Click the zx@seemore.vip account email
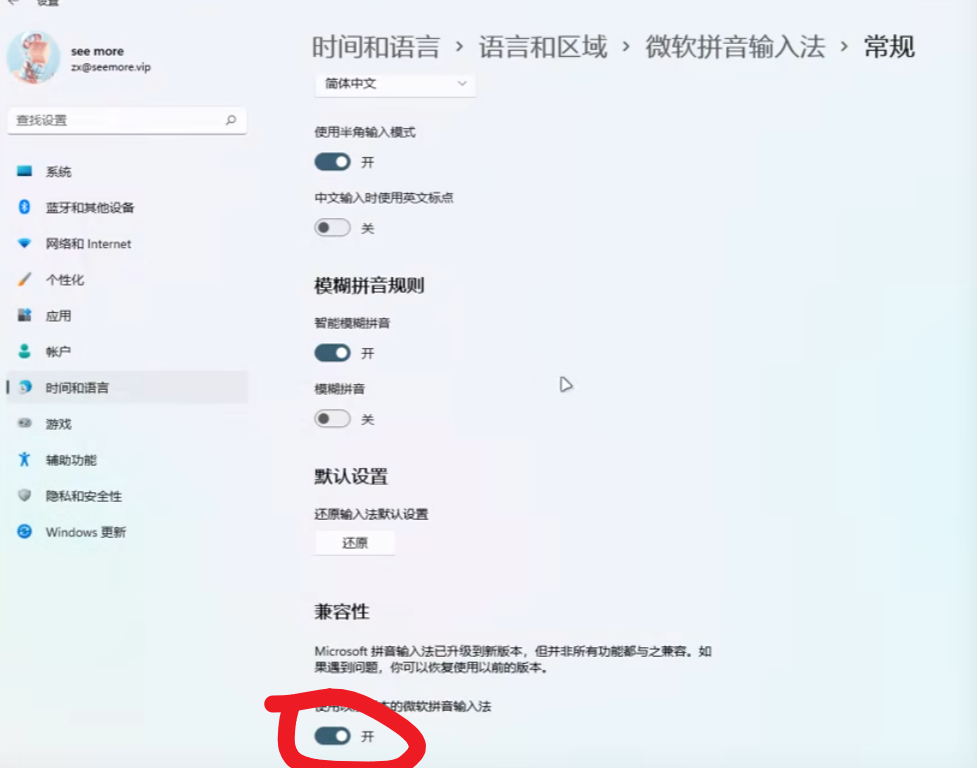This screenshot has height=768, width=977. [x=111, y=67]
